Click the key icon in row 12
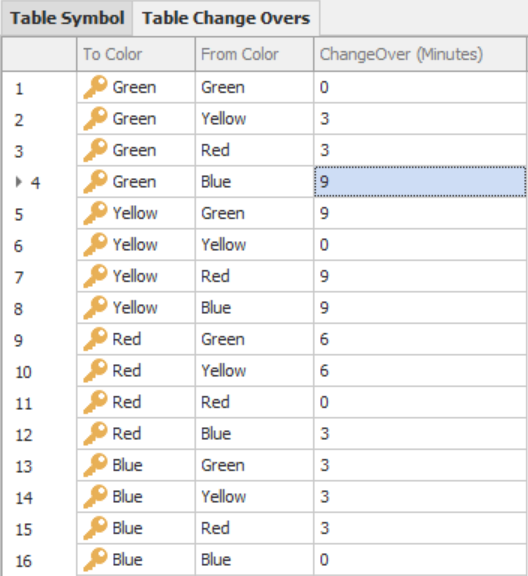The width and height of the screenshot is (528, 576). 95,434
